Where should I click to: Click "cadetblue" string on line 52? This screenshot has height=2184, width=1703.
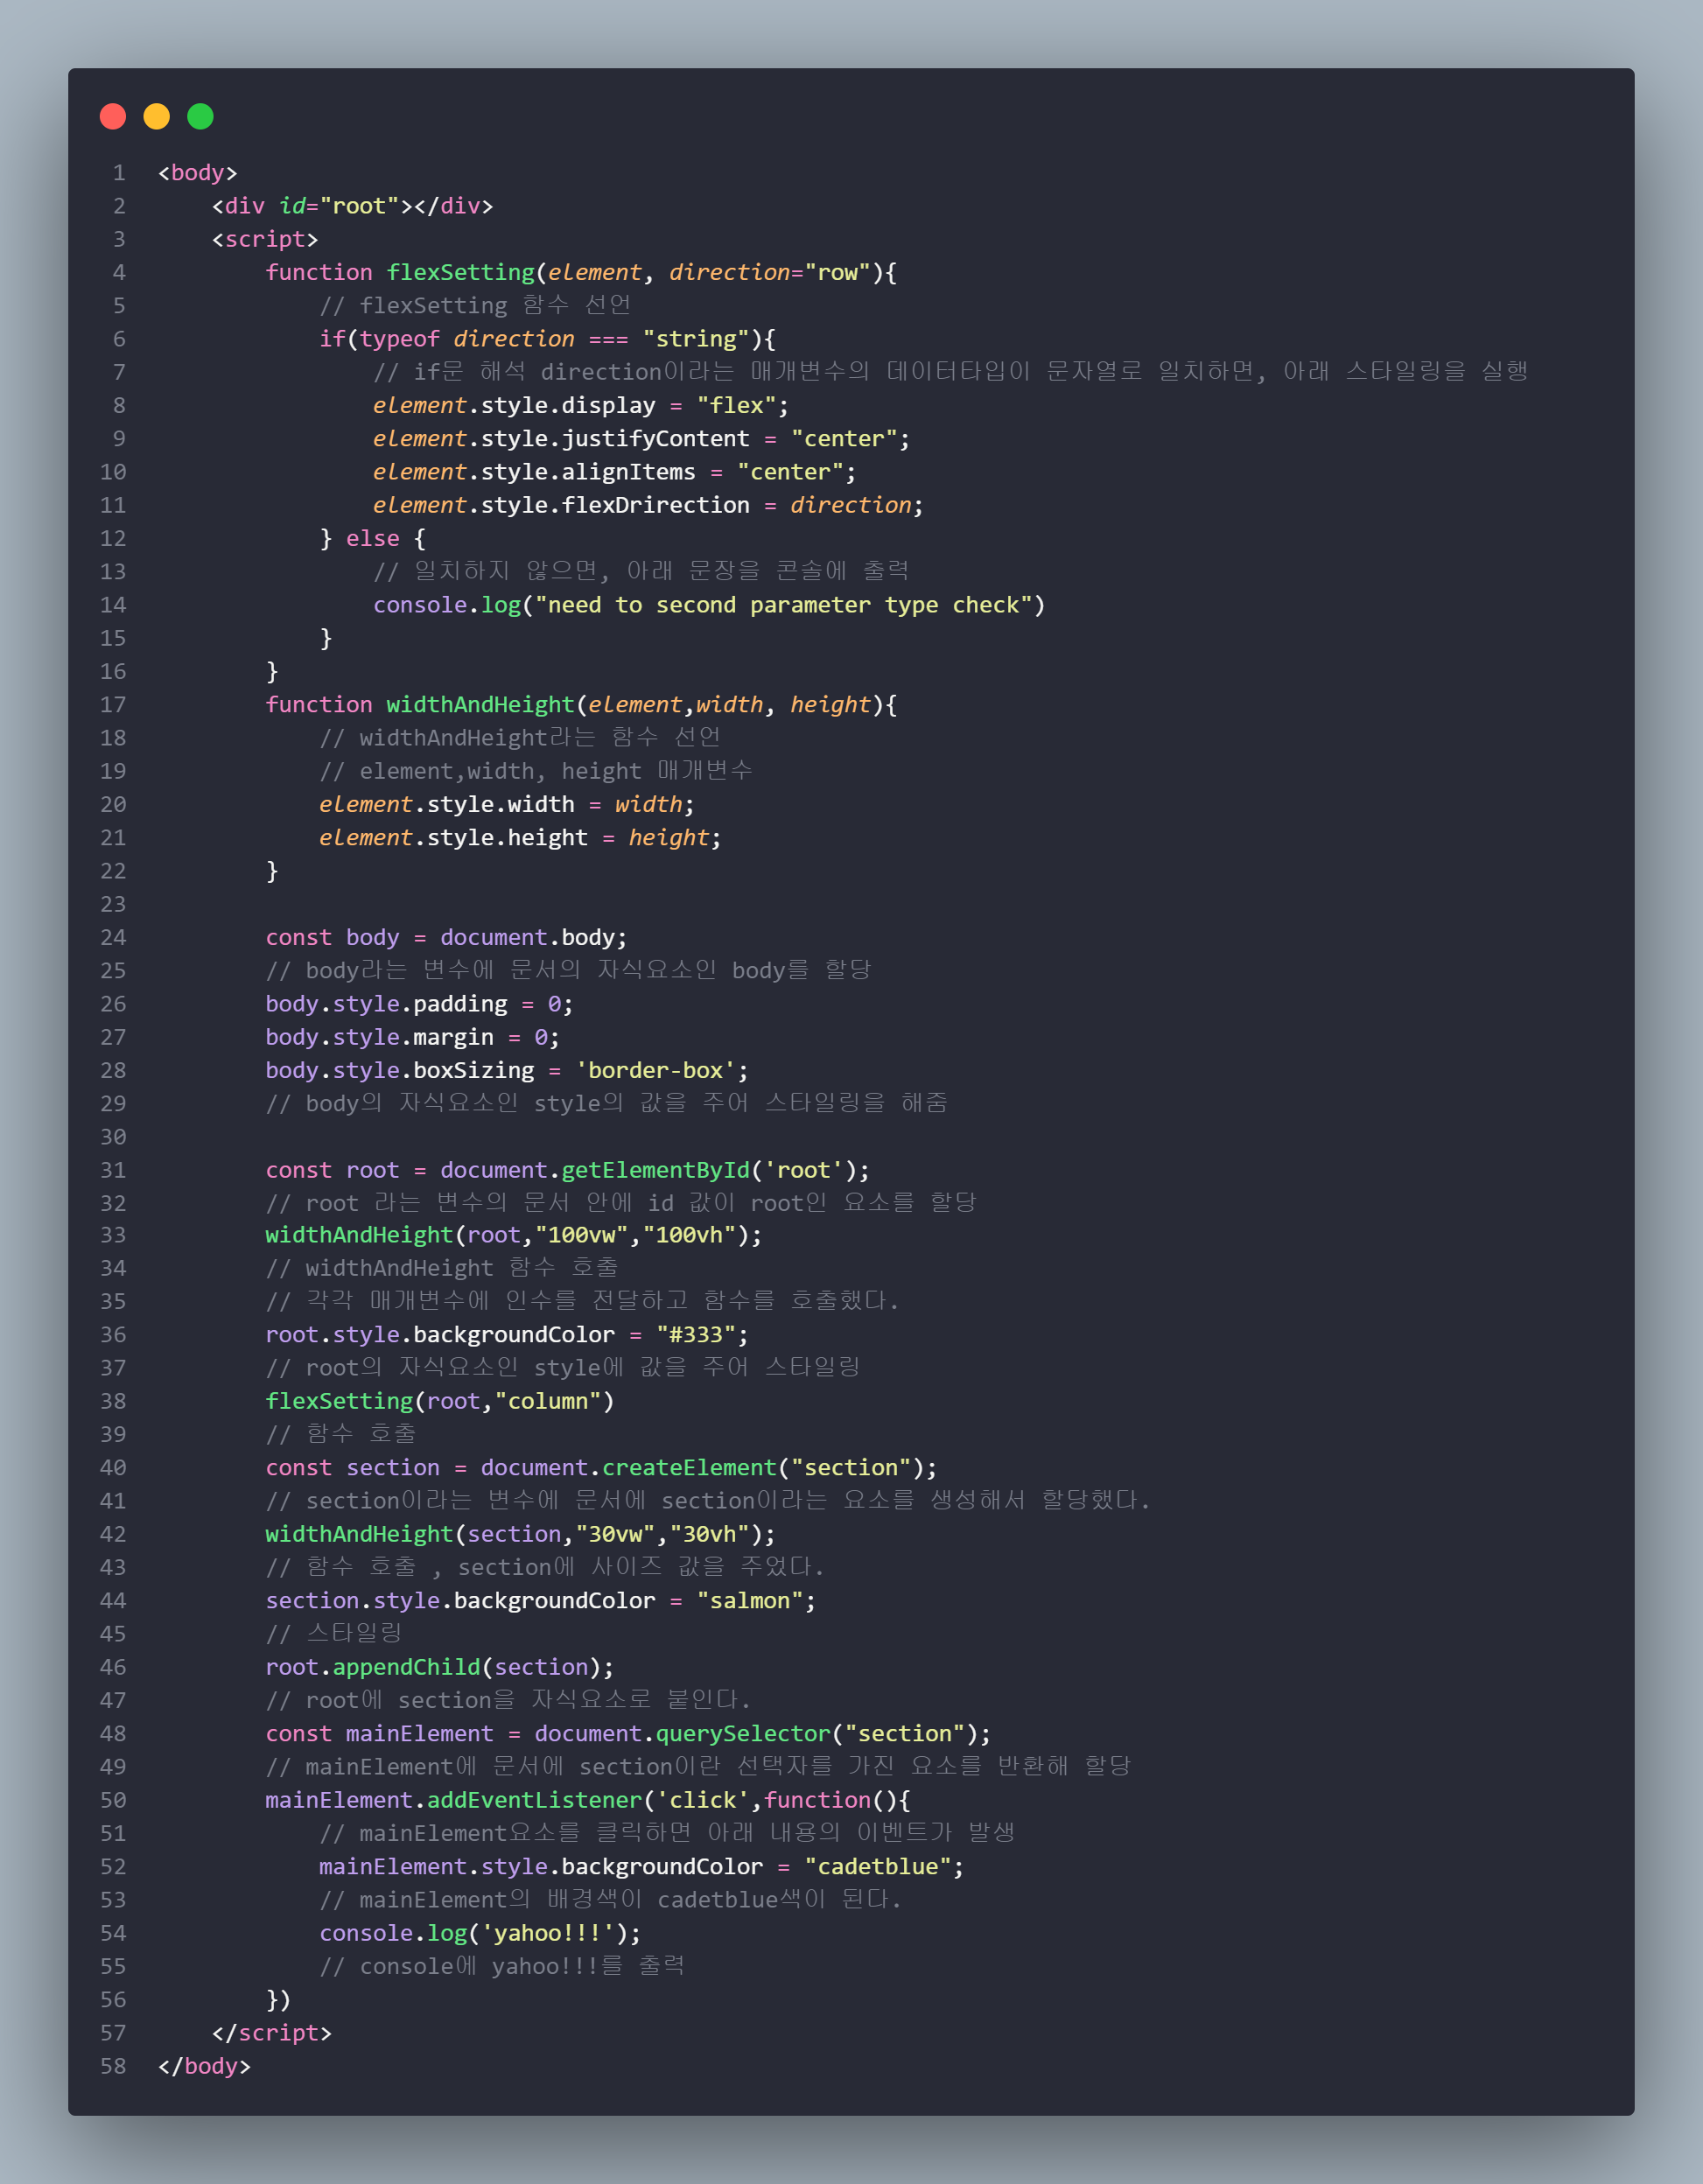tap(878, 1866)
